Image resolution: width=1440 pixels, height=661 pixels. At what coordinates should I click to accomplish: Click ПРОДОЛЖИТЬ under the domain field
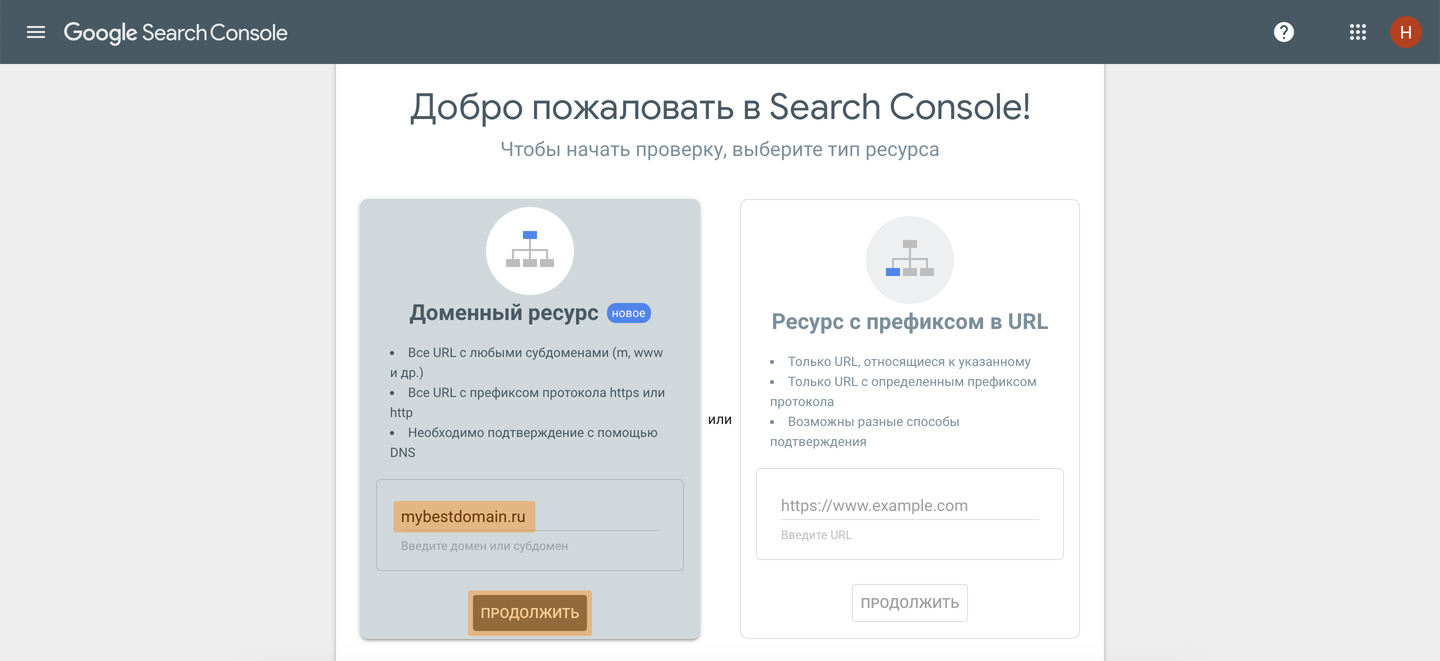pos(530,613)
